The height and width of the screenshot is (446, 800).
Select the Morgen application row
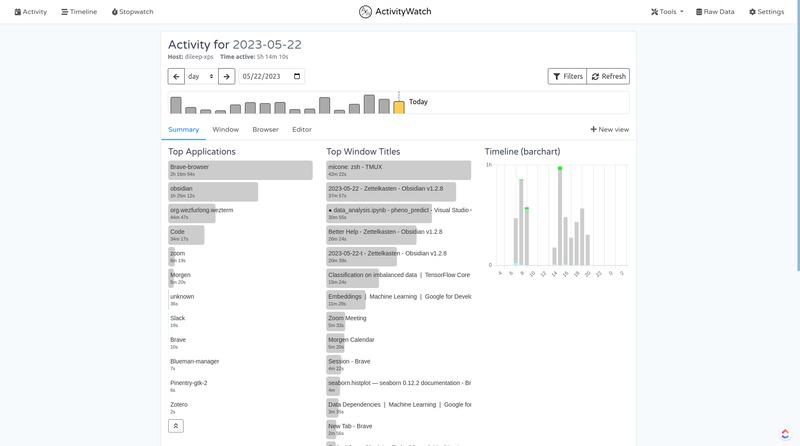click(180, 278)
